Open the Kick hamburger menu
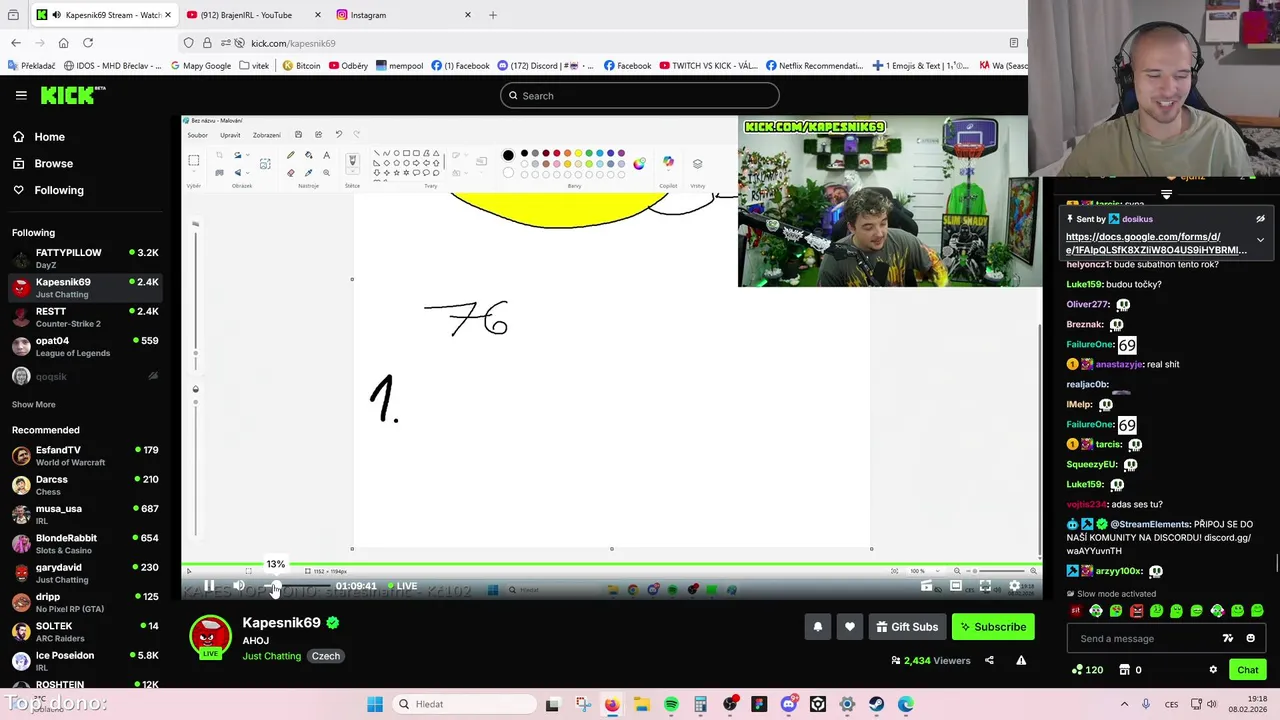This screenshot has height=720, width=1280. [x=21, y=95]
